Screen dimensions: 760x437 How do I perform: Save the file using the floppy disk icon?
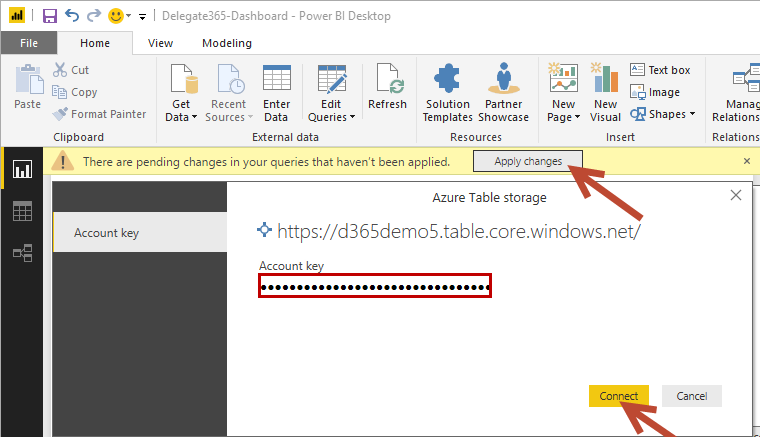49,16
